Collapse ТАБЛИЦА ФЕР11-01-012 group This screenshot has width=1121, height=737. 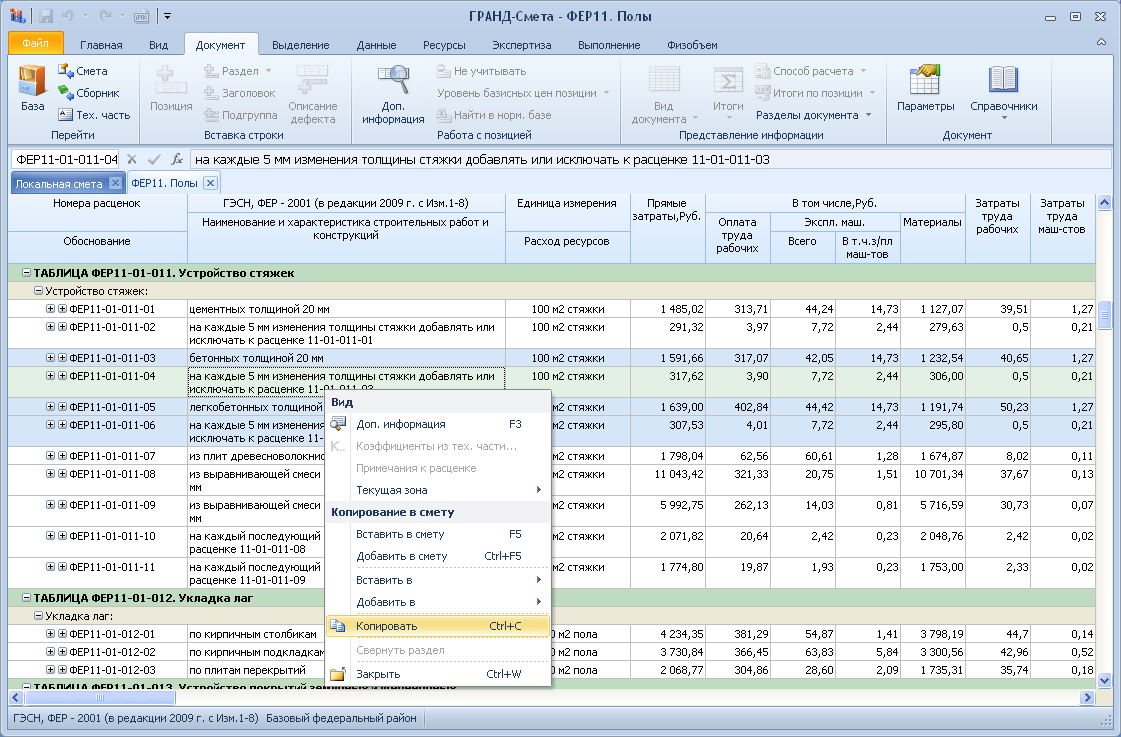click(26, 598)
